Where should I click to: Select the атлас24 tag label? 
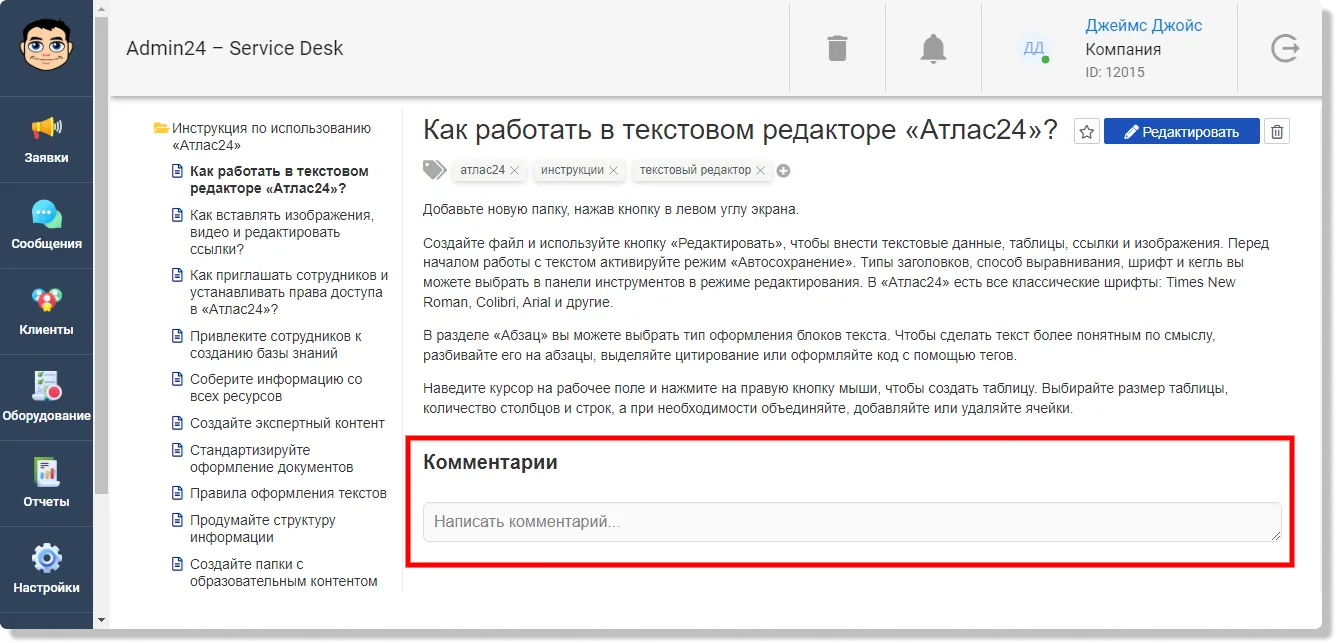pyautogui.click(x=482, y=170)
